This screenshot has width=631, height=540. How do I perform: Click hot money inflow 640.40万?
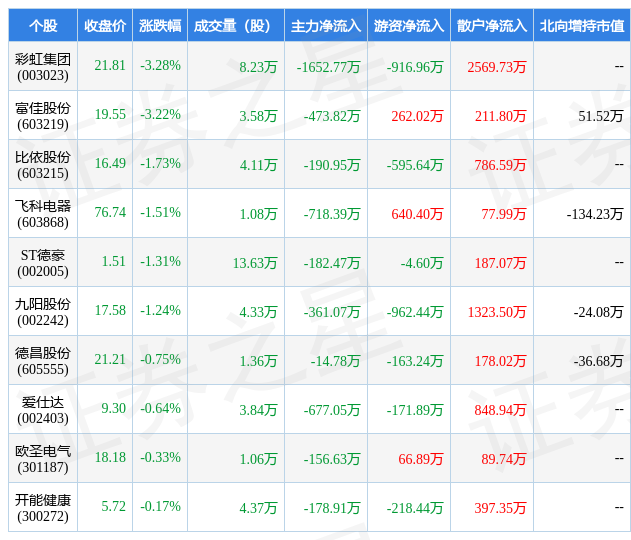pyautogui.click(x=417, y=214)
